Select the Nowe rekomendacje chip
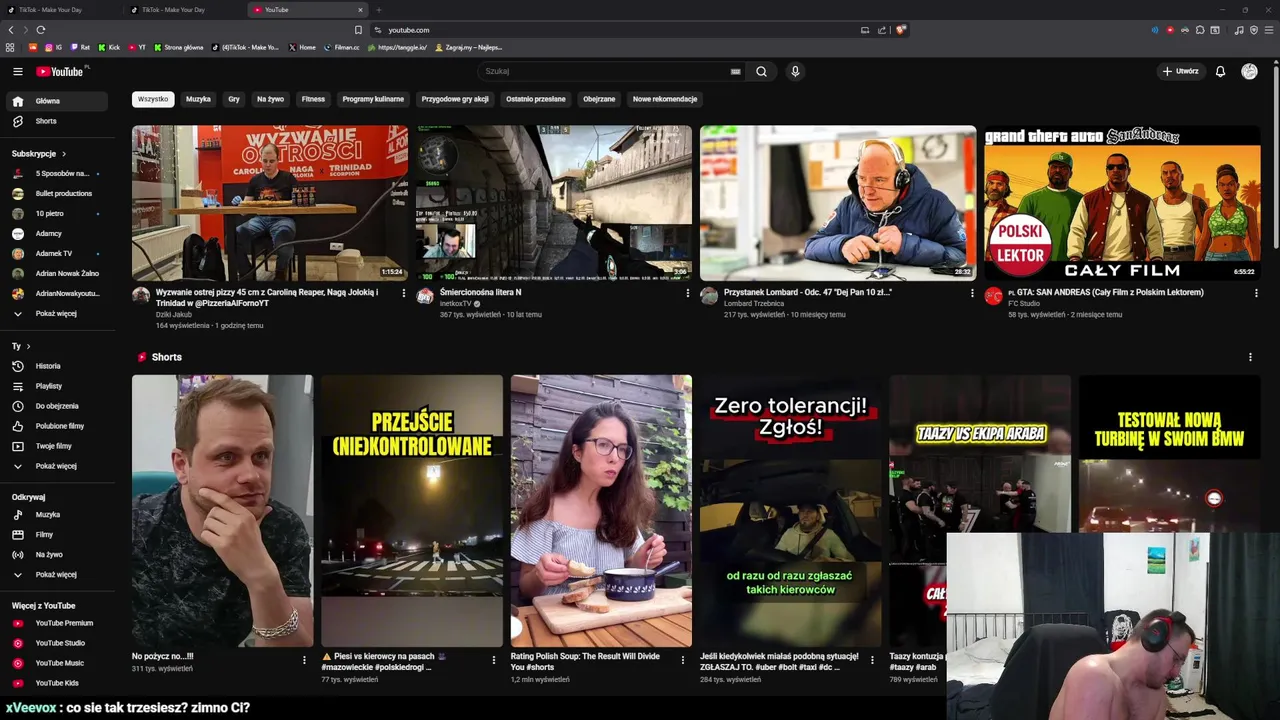This screenshot has height=720, width=1280. pos(665,99)
